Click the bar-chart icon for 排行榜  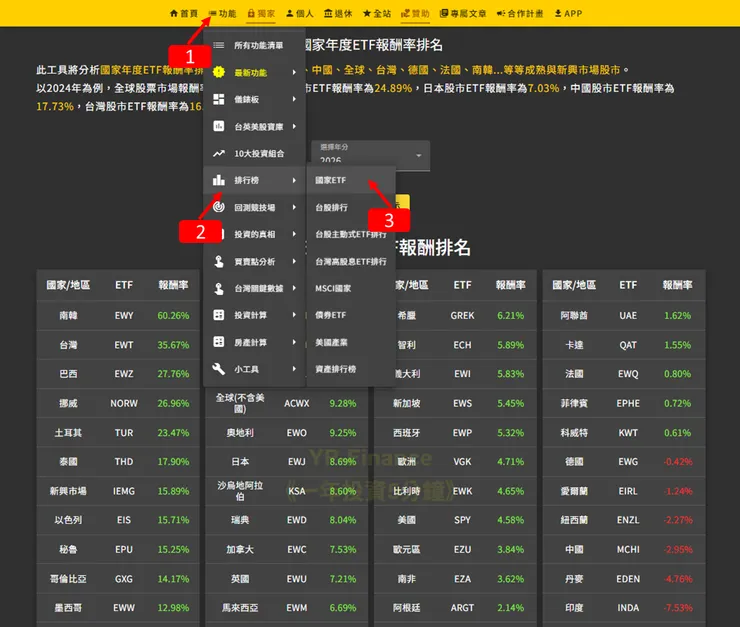click(219, 180)
